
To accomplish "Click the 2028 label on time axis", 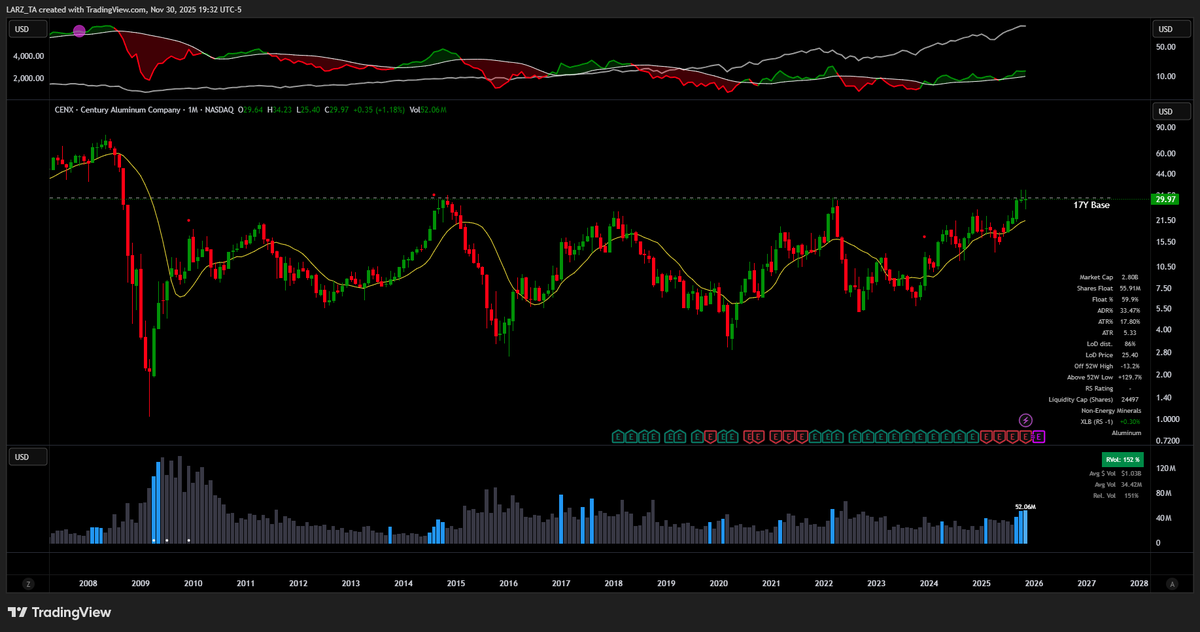I will click(x=1138, y=583).
